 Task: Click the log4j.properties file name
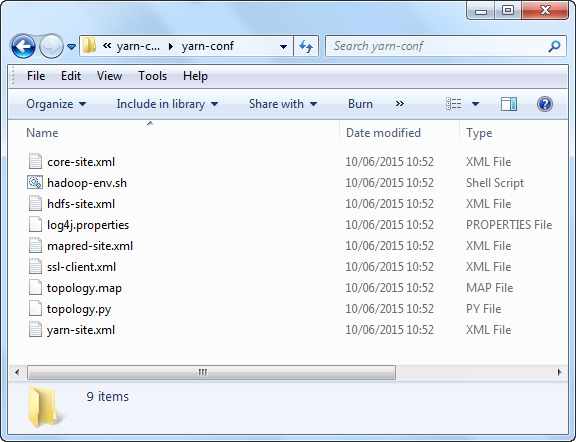[x=88, y=225]
